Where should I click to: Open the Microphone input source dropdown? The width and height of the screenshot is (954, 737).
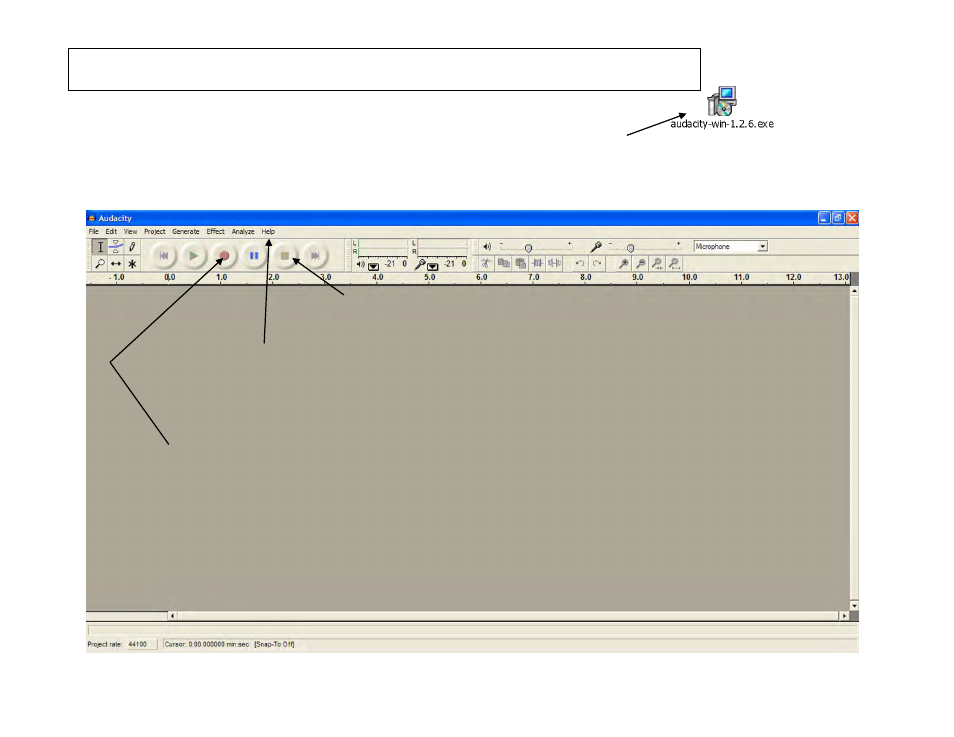click(731, 246)
